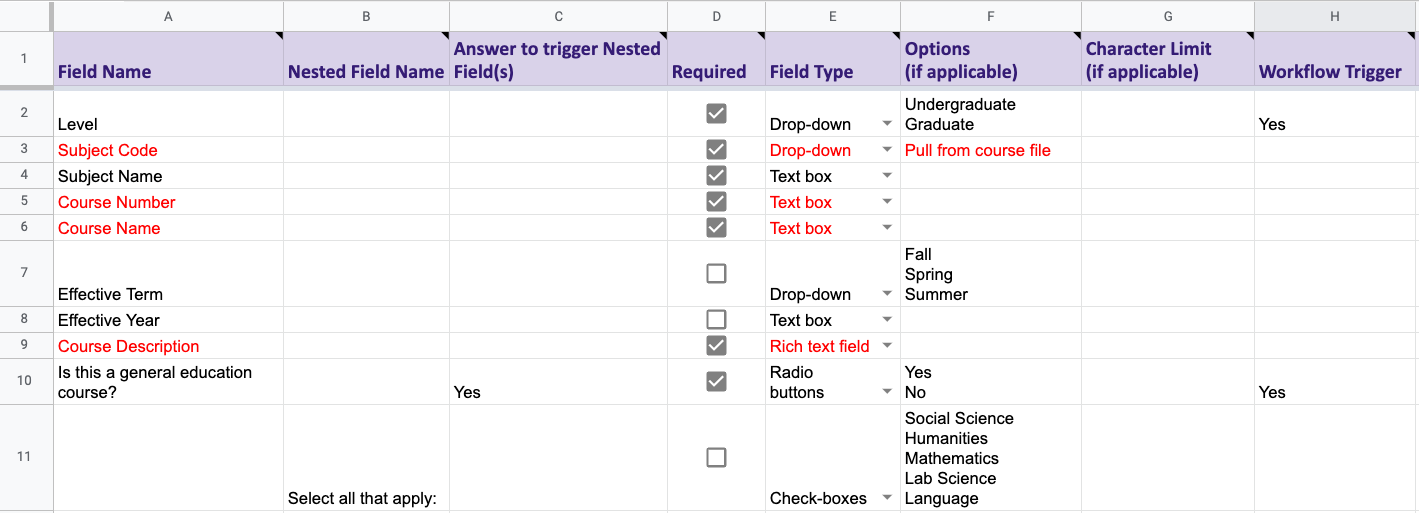Enable Required checkbox for Effective Term
The height and width of the screenshot is (513, 1419).
716,273
